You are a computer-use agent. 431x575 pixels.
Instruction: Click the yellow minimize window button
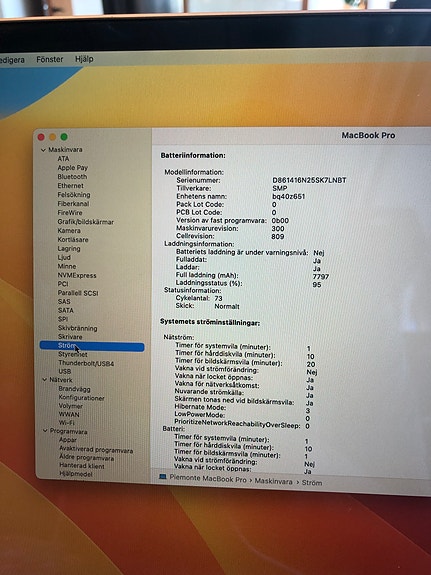(x=53, y=137)
